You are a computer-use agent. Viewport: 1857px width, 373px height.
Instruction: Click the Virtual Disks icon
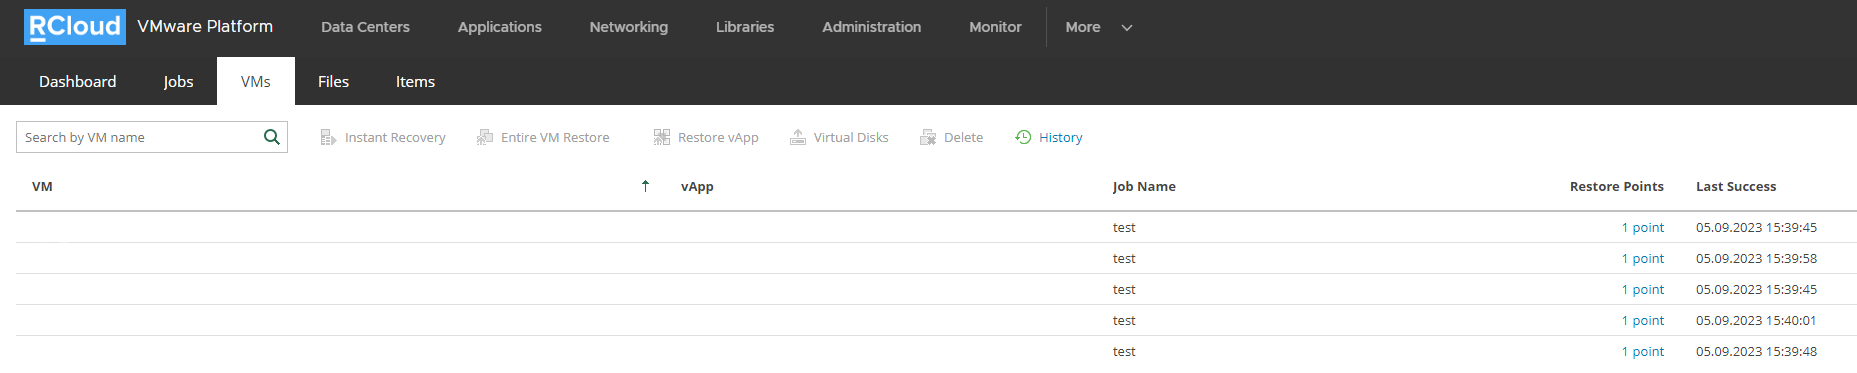tap(798, 137)
